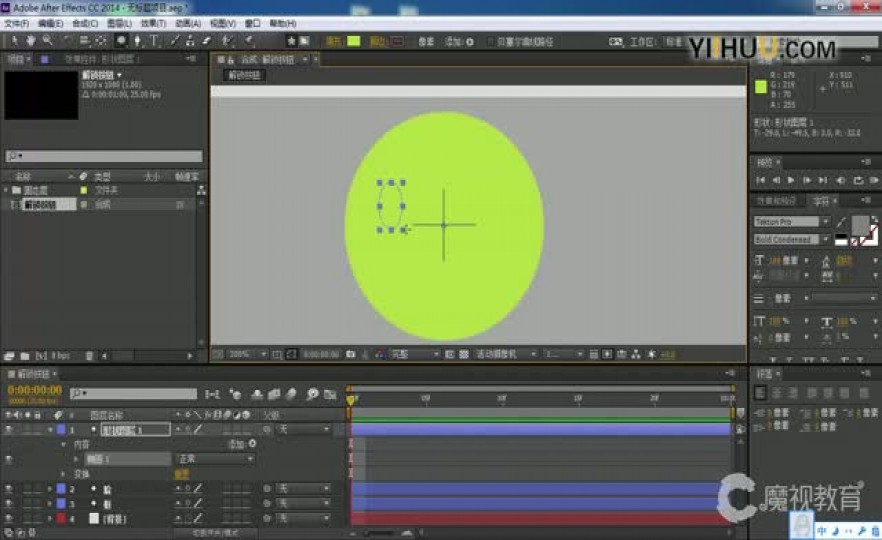
Task: Click the Stroke color swatch in toolbar
Action: tap(397, 41)
